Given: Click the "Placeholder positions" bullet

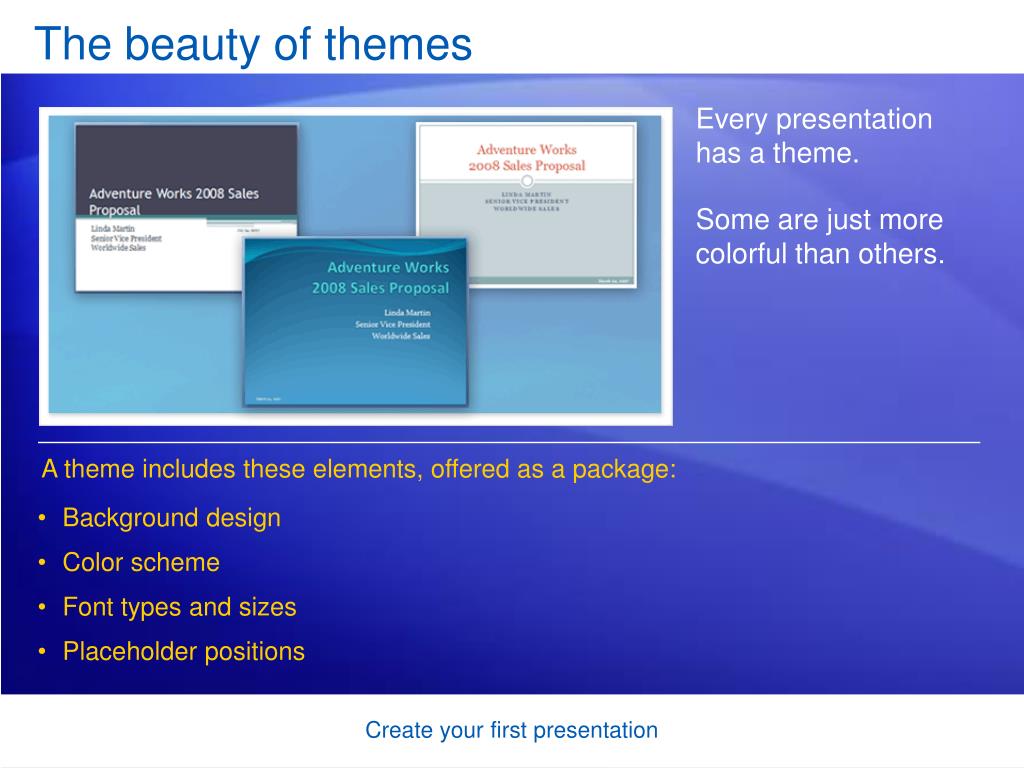Looking at the screenshot, I should coord(184,651).
